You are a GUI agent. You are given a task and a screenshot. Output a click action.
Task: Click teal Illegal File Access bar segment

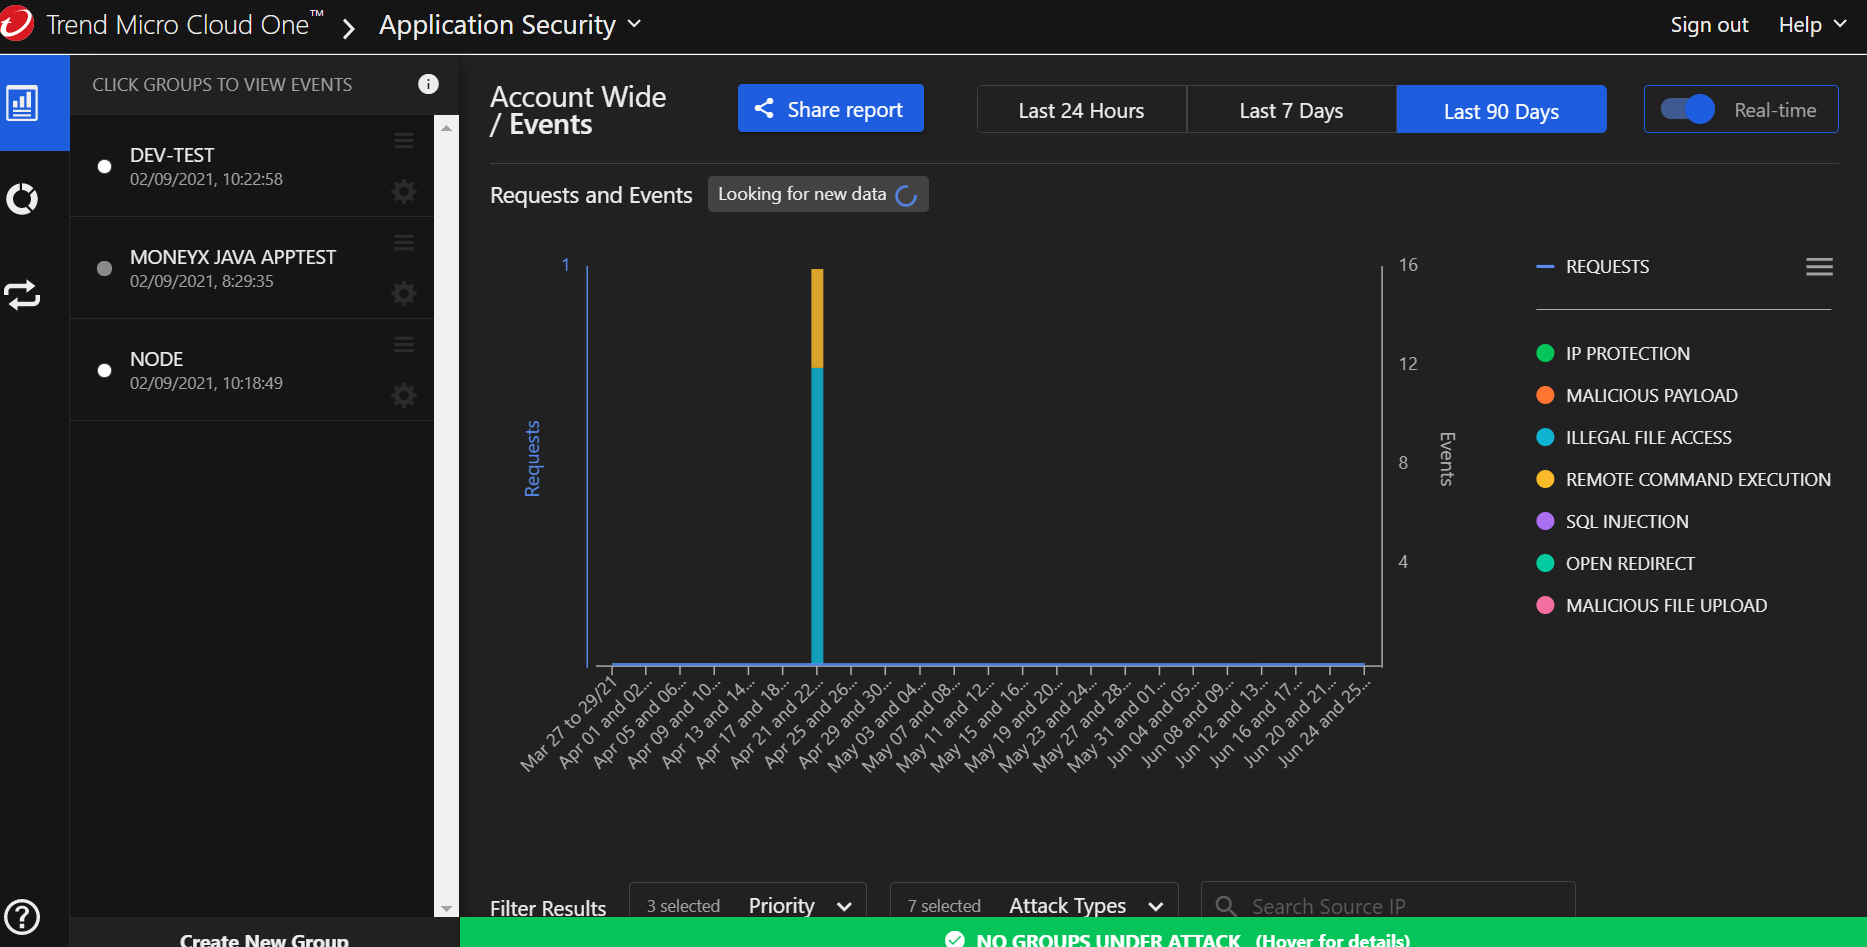click(817, 515)
